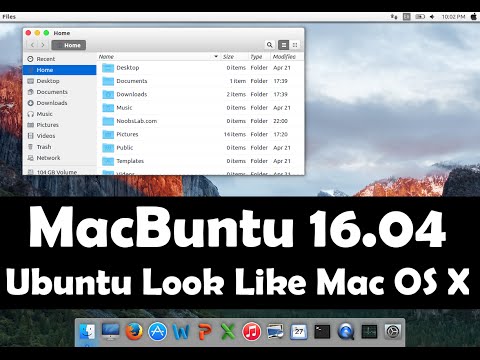Launch Firefox from the dock
The image size is (480, 360).
[x=134, y=332]
